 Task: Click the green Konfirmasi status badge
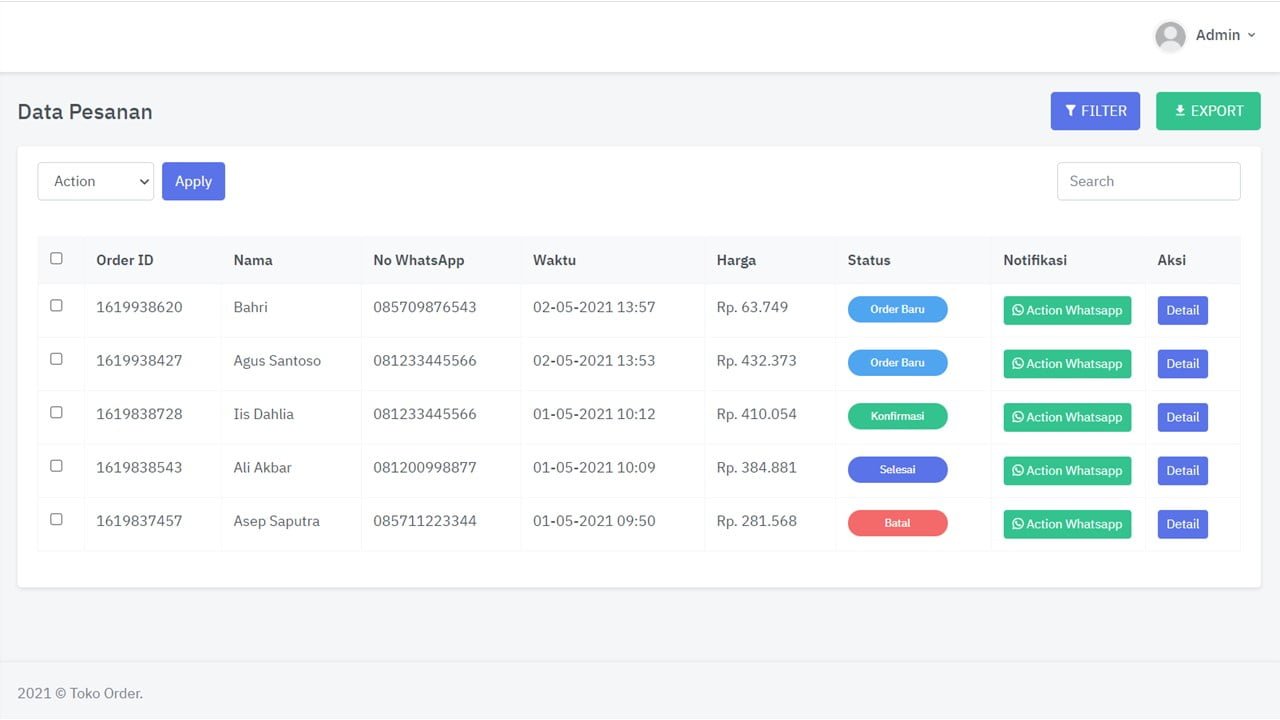pyautogui.click(x=897, y=416)
